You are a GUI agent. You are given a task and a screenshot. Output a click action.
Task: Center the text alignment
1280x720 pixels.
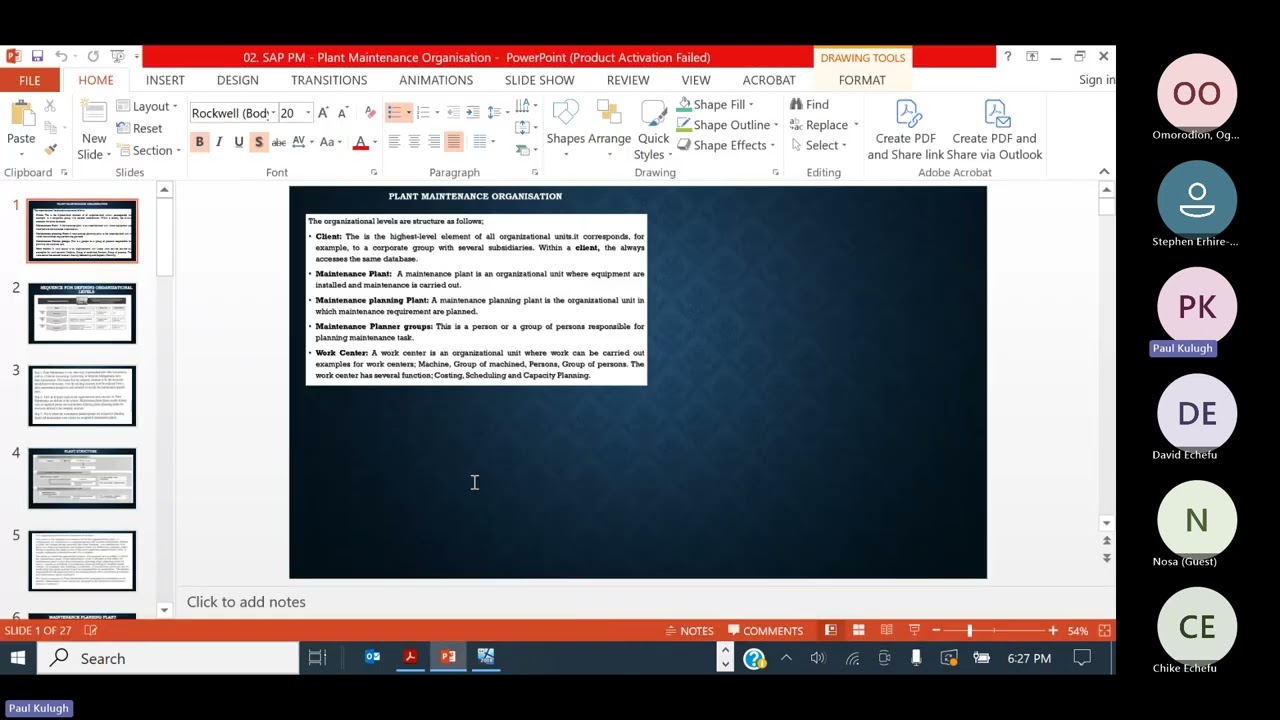click(x=414, y=142)
